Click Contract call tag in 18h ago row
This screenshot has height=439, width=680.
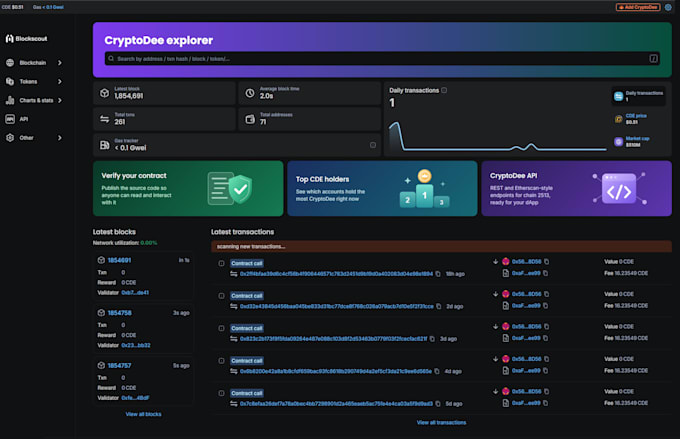tap(247, 263)
